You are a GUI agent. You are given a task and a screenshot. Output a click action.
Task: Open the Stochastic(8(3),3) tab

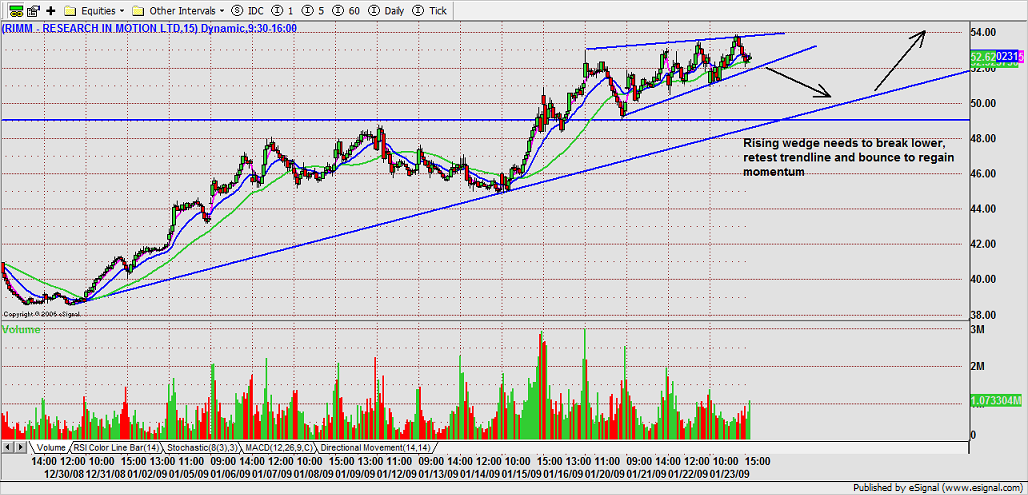coord(203,448)
